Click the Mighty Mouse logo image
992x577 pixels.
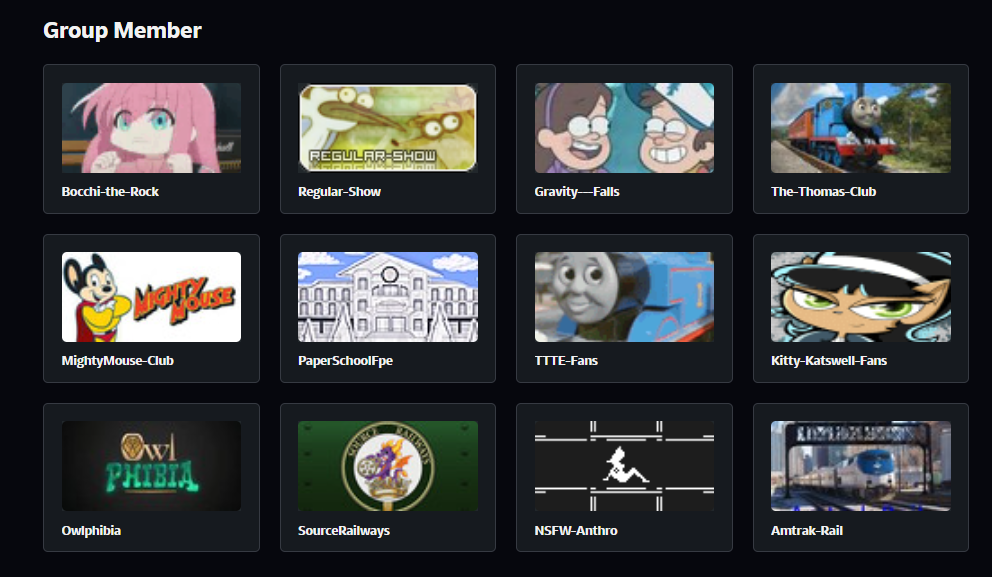click(151, 297)
